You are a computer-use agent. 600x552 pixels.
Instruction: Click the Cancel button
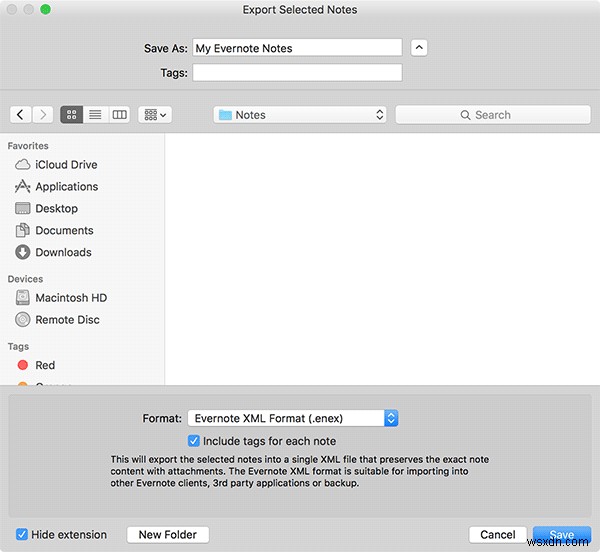pos(497,534)
